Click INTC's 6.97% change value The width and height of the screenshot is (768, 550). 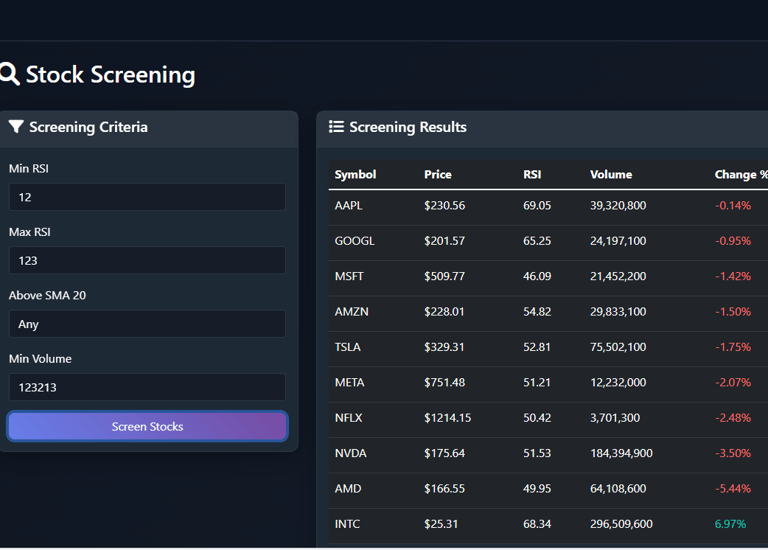730,524
